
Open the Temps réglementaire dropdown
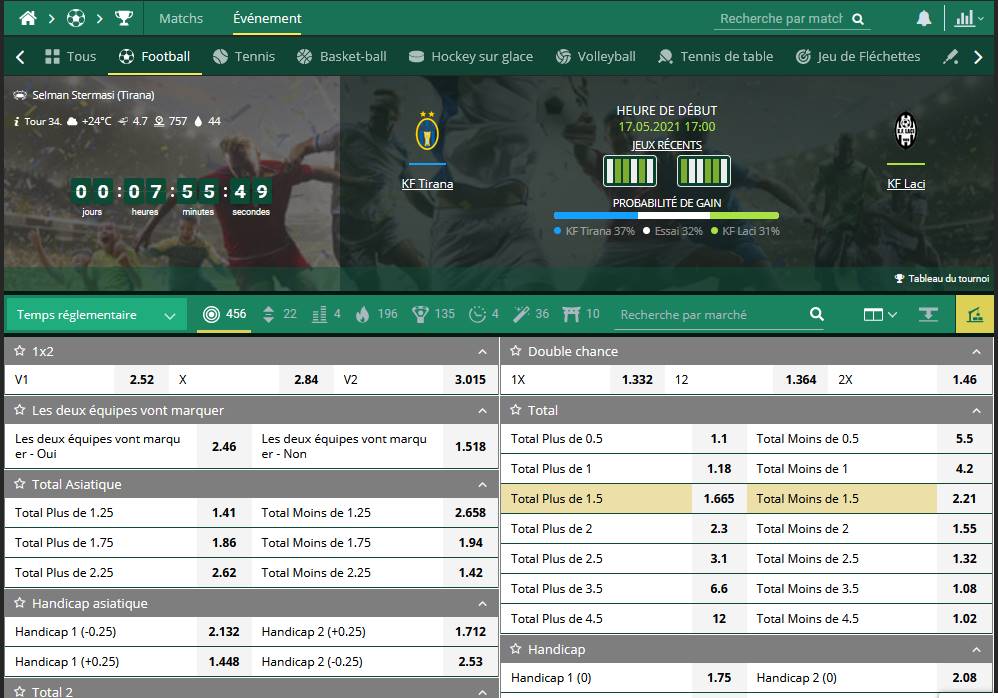pyautogui.click(x=96, y=314)
